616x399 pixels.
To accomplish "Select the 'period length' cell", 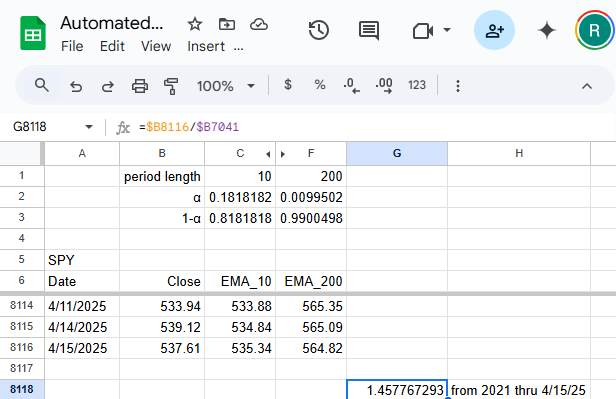I will tap(162, 176).
